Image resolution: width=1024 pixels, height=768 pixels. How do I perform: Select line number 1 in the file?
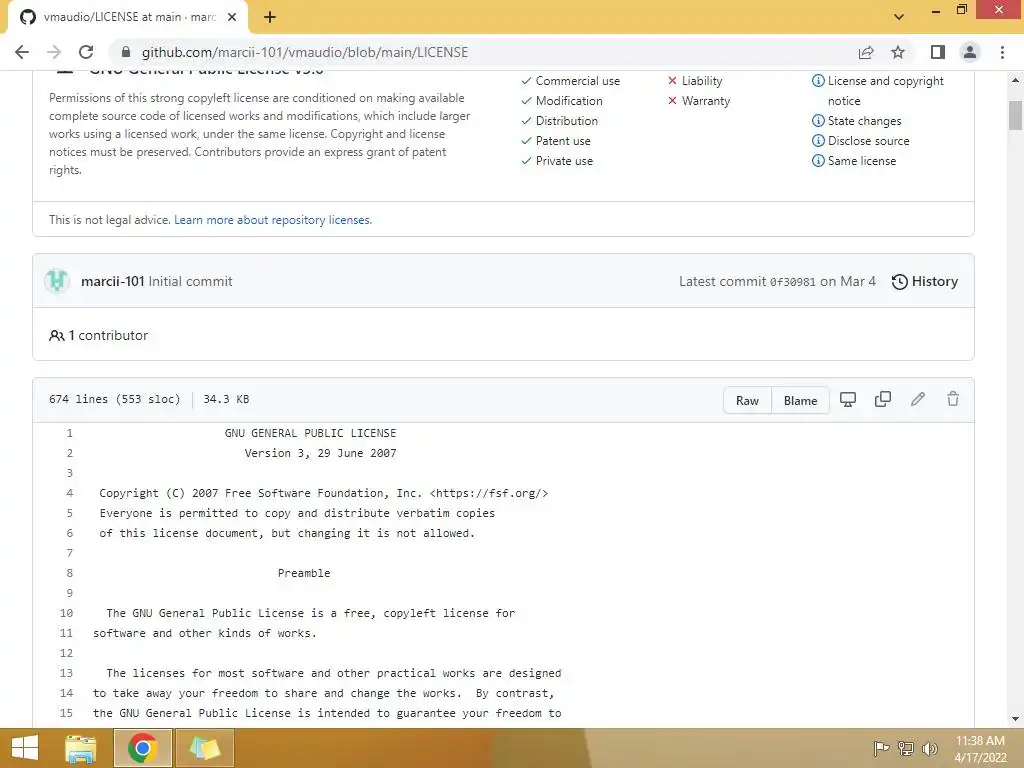(x=69, y=433)
